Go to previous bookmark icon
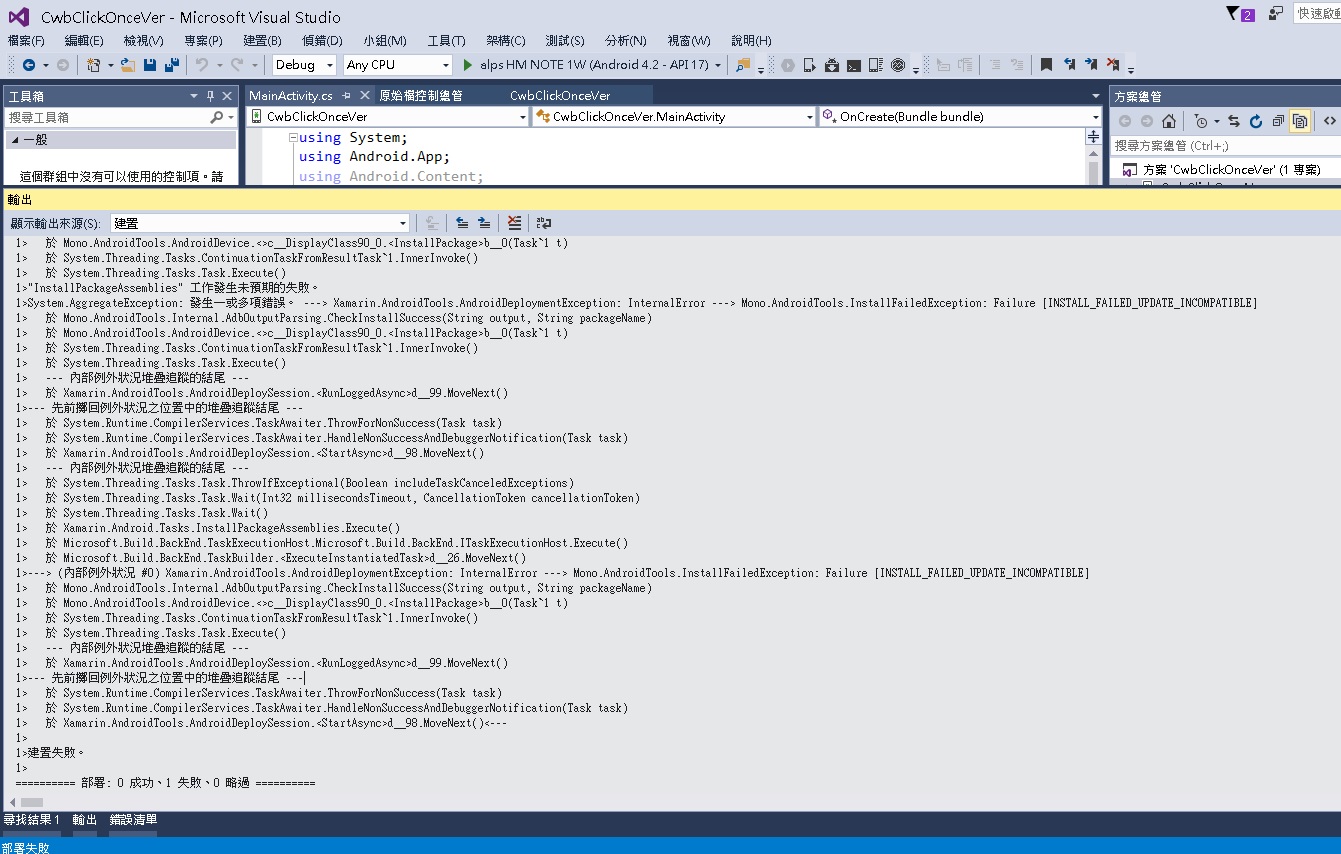 click(1069, 65)
